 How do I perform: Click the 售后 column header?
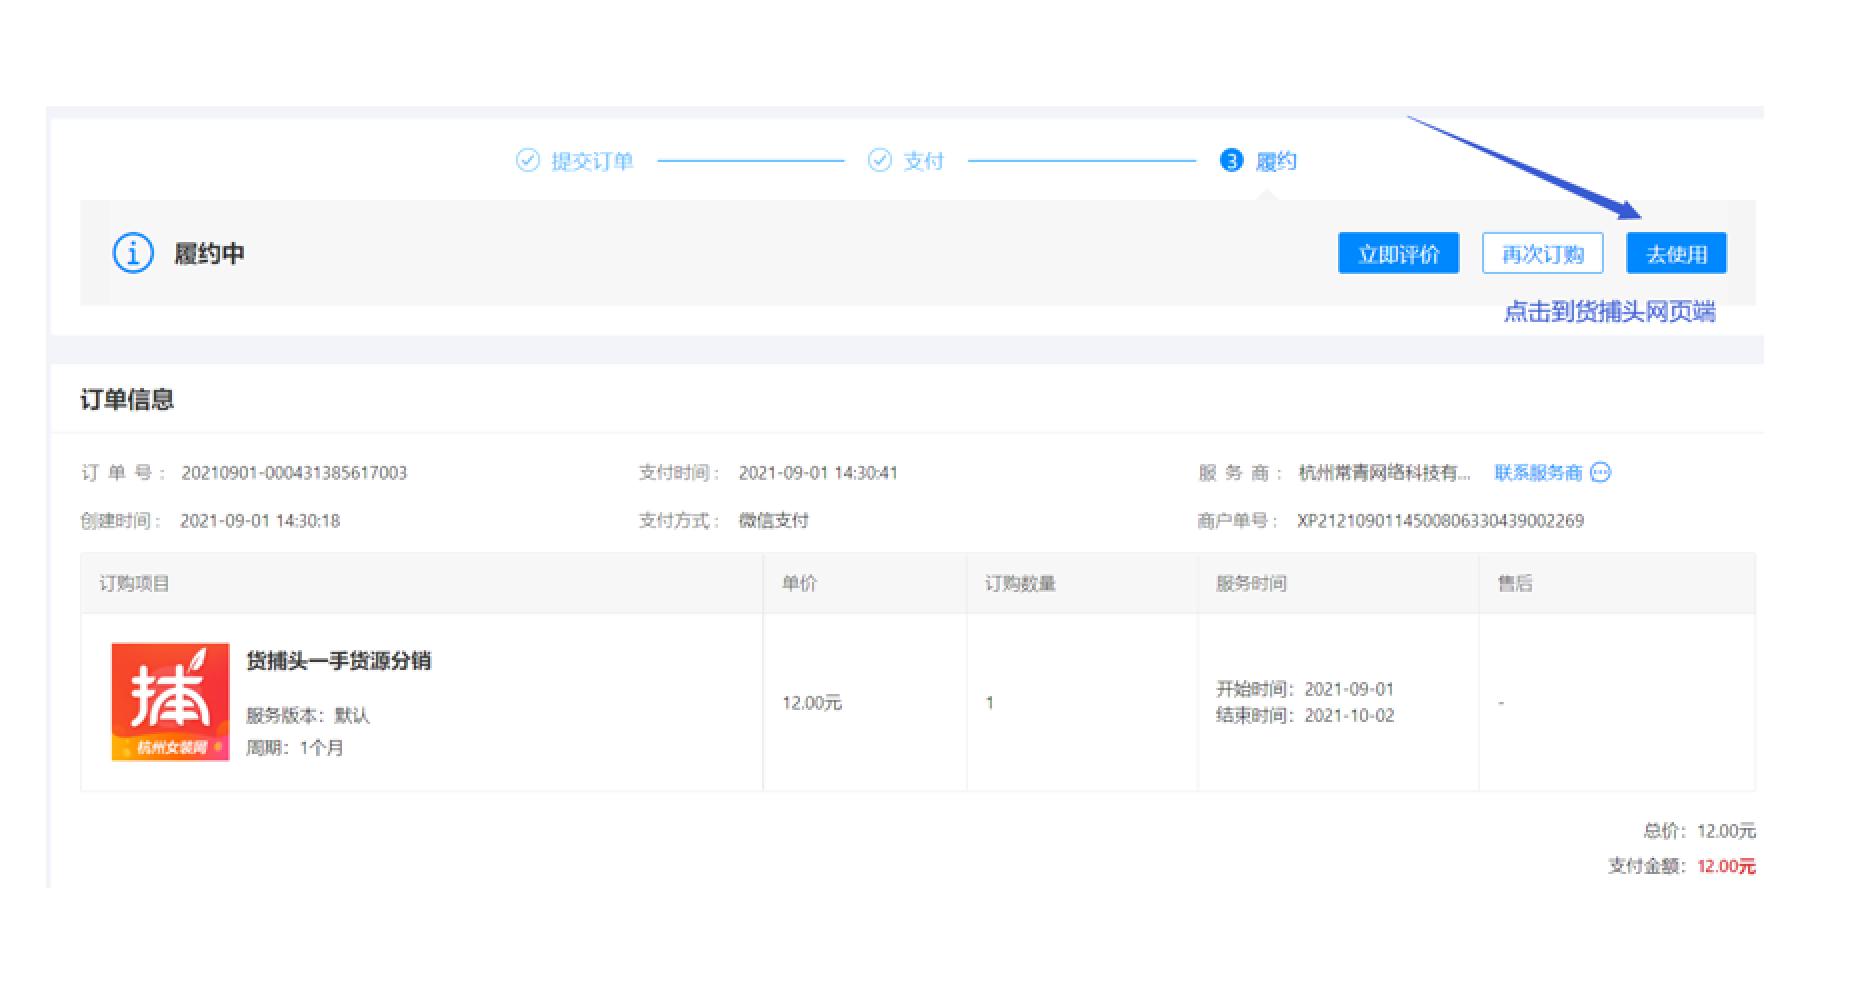point(1514,584)
